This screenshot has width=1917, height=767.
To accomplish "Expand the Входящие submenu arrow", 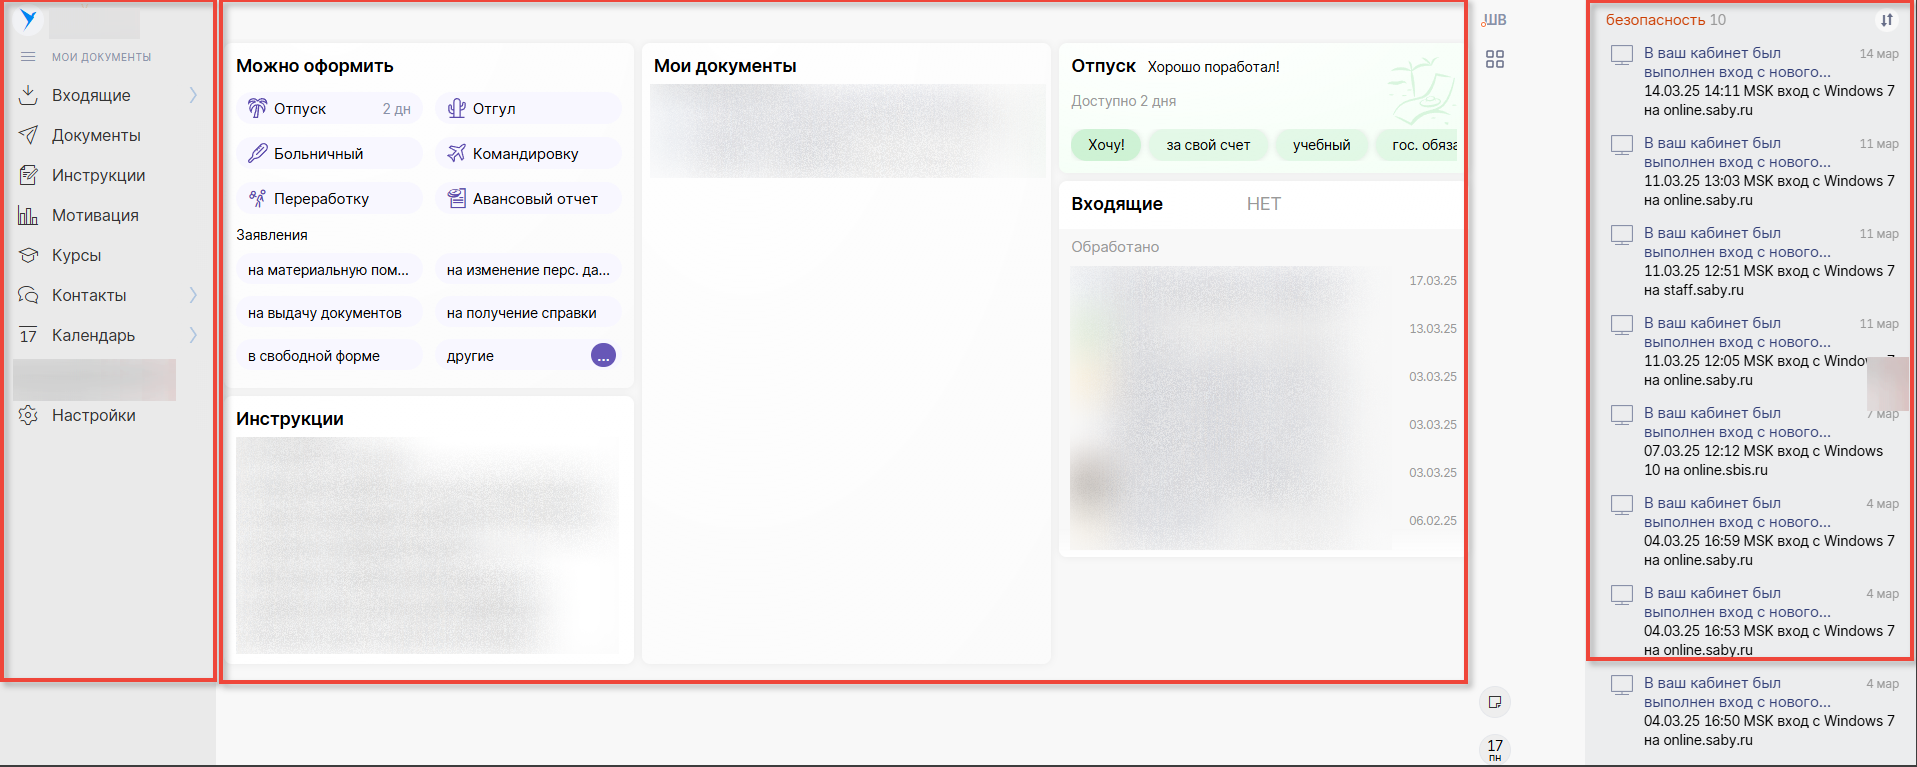I will [x=193, y=95].
